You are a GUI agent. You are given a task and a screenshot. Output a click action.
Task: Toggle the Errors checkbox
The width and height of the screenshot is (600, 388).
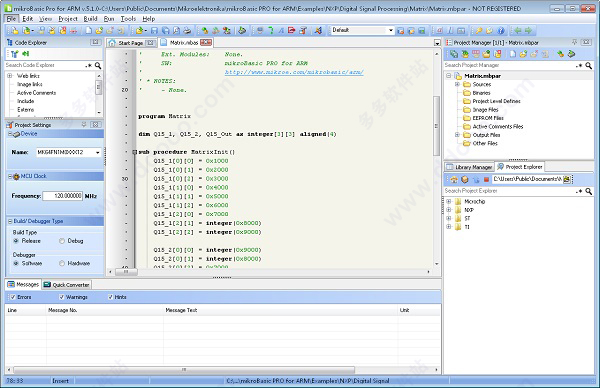tap(13, 297)
